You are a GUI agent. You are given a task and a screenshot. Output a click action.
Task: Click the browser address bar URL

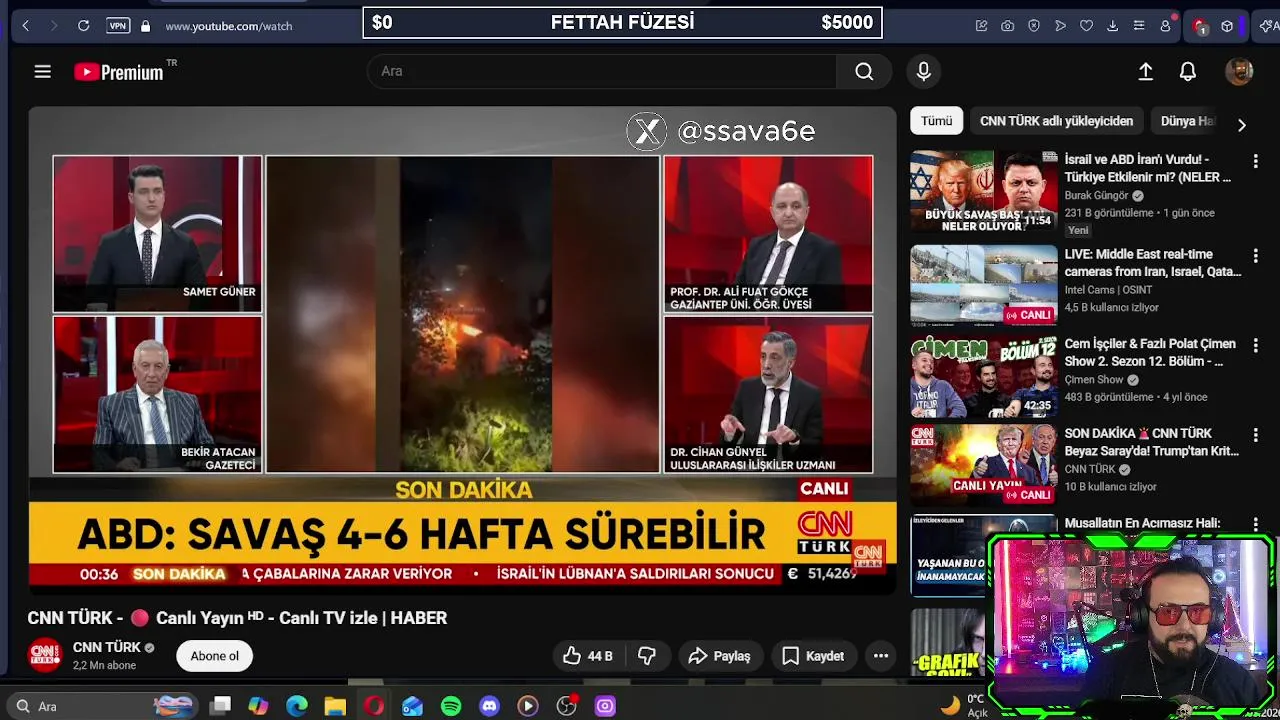pos(229,26)
